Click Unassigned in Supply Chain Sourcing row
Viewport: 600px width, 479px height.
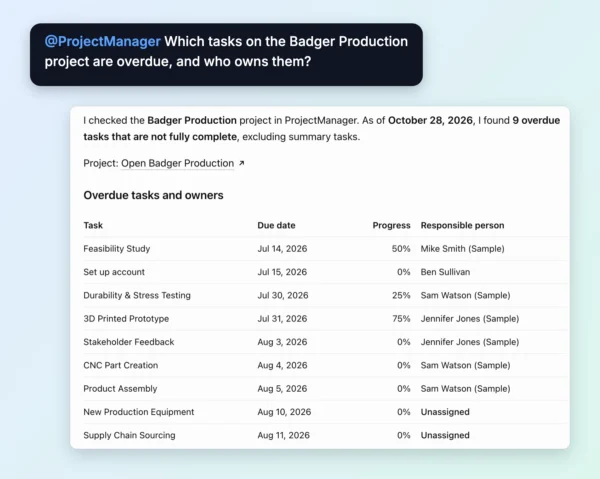[445, 435]
